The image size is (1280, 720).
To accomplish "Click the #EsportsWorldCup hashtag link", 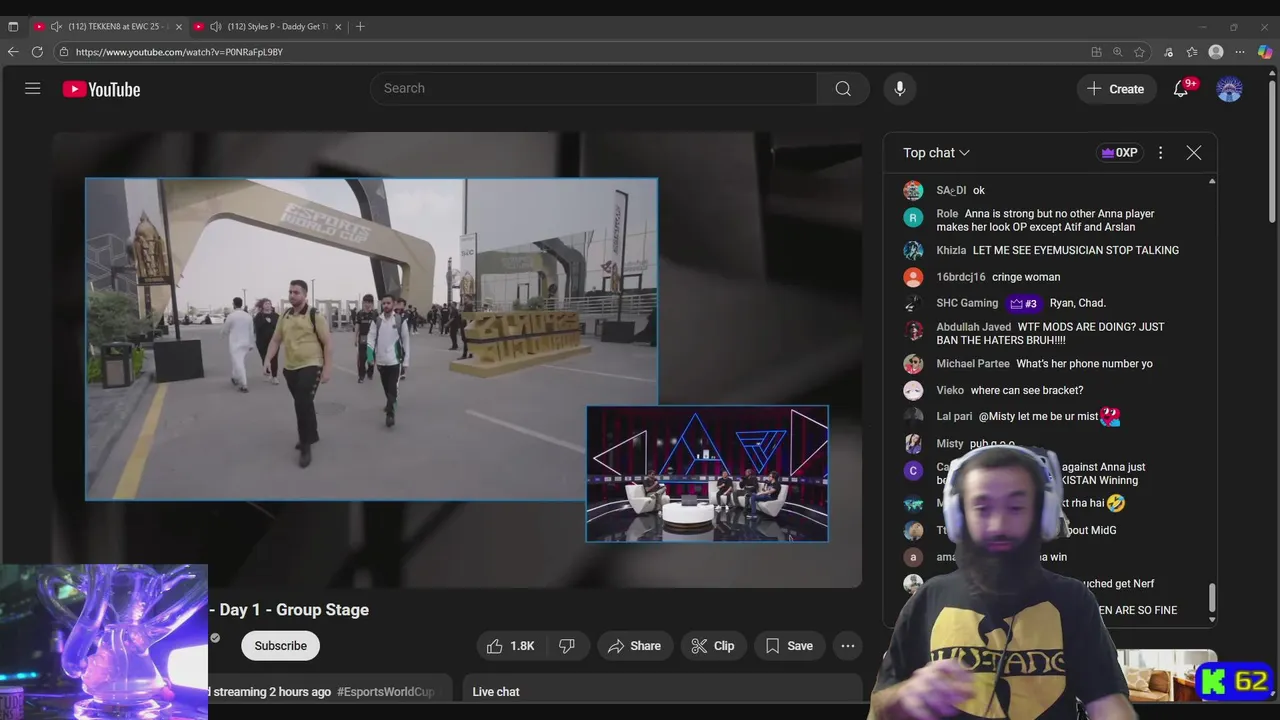I will [386, 692].
